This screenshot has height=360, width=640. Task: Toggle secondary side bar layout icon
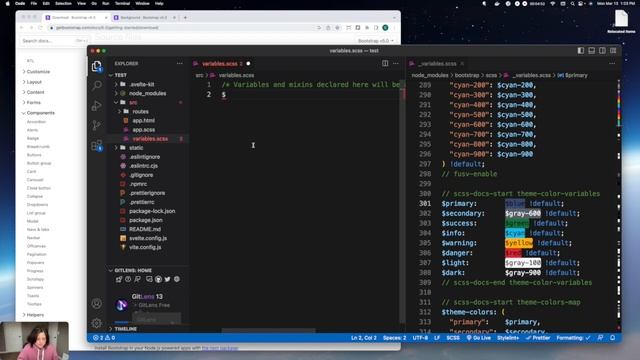(602, 51)
